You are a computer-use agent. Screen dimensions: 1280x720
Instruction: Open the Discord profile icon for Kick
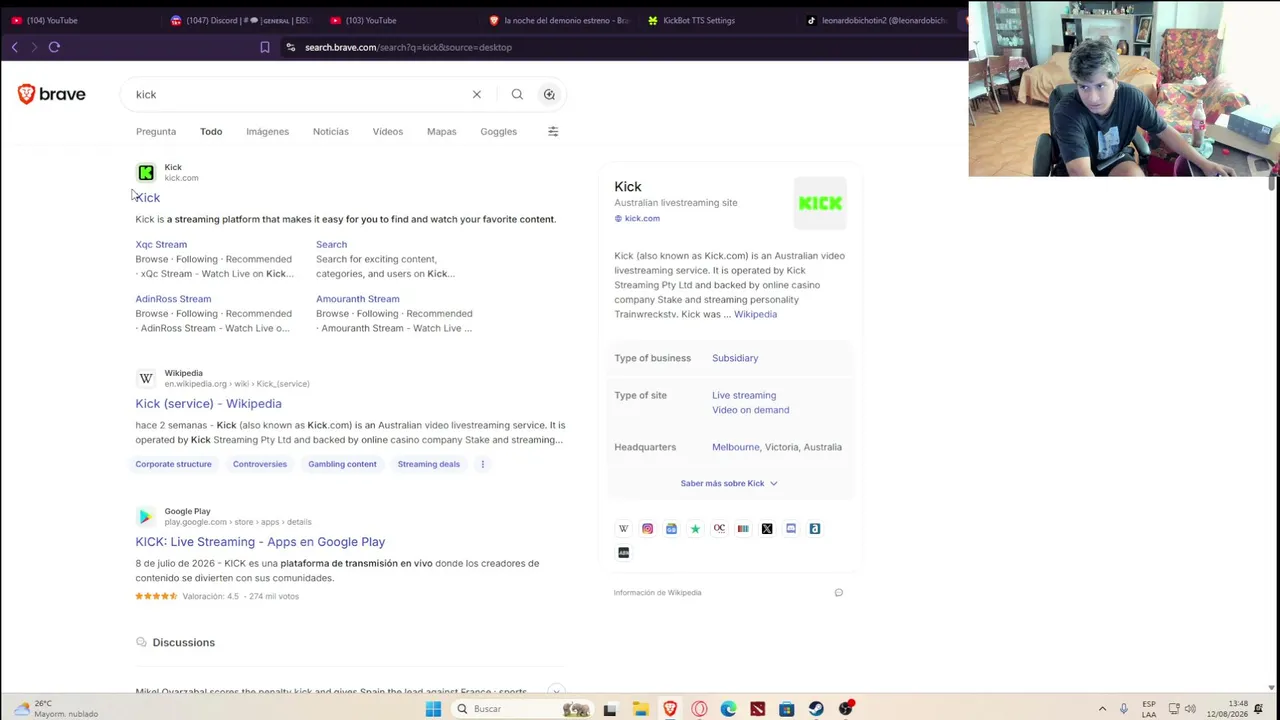791,528
